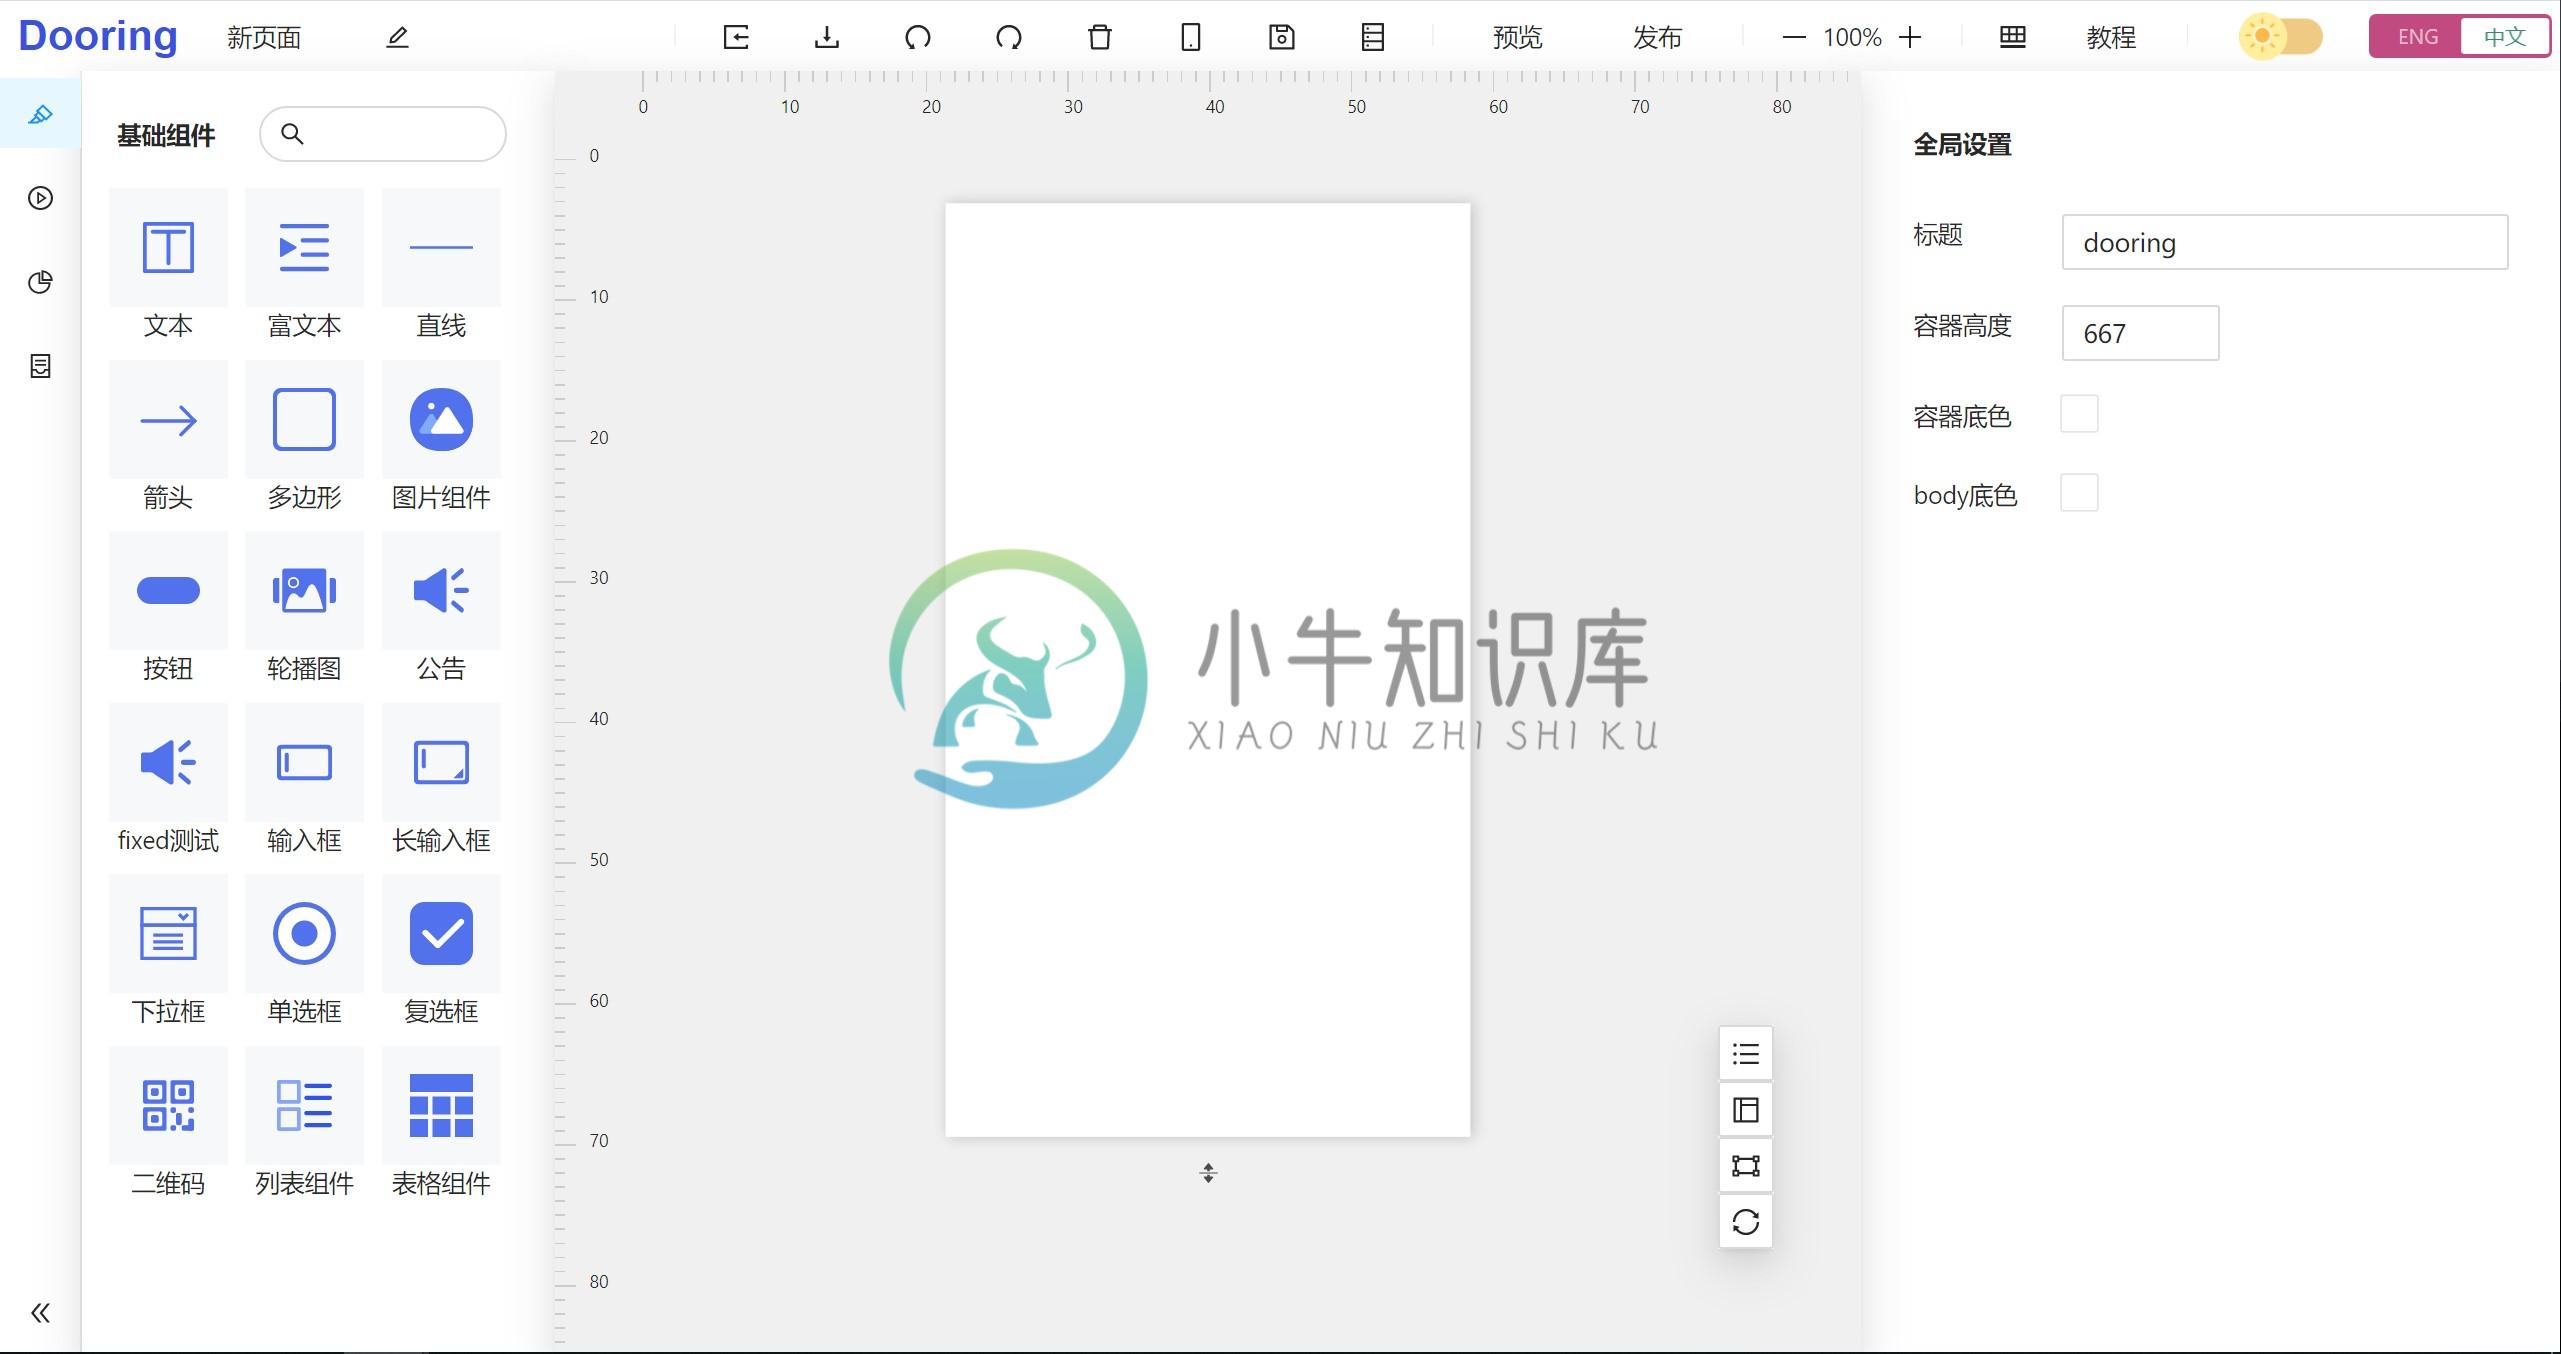Click the mobile device preview icon
The image size is (2561, 1354).
pyautogui.click(x=1191, y=37)
